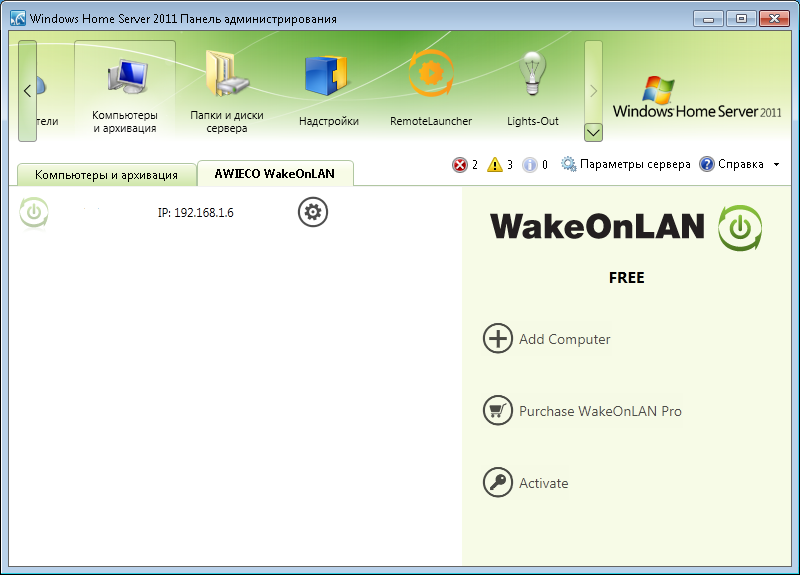Select the AWIECO WakeOnLAN tab
Image resolution: width=800 pixels, height=576 pixels.
[274, 173]
